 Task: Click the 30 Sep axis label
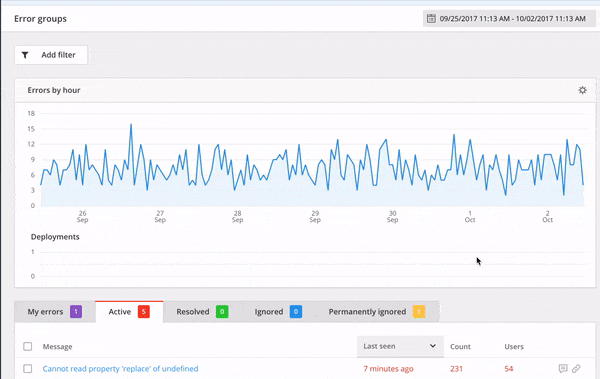pos(392,216)
